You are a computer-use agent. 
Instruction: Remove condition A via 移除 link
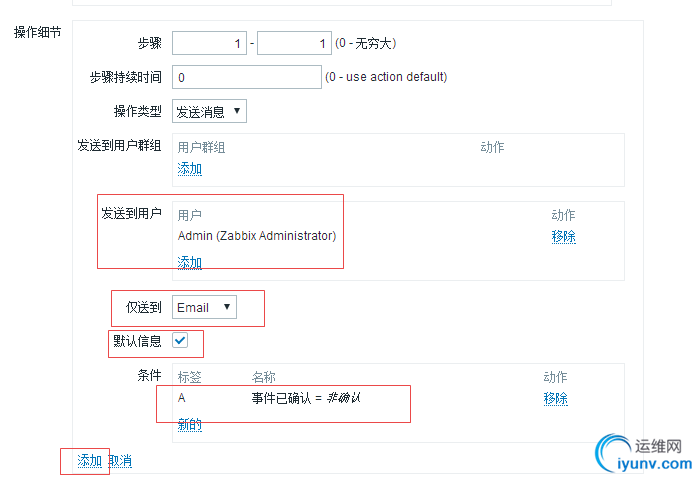[x=556, y=398]
